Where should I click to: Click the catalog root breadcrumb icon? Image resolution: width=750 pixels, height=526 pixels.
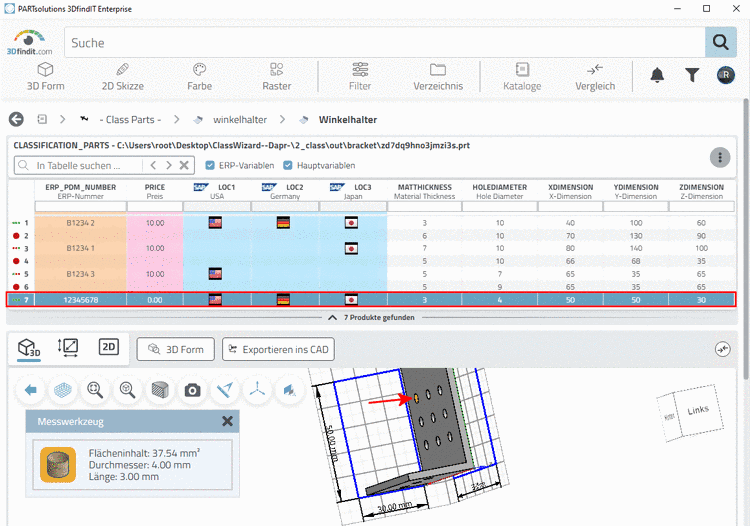42,119
